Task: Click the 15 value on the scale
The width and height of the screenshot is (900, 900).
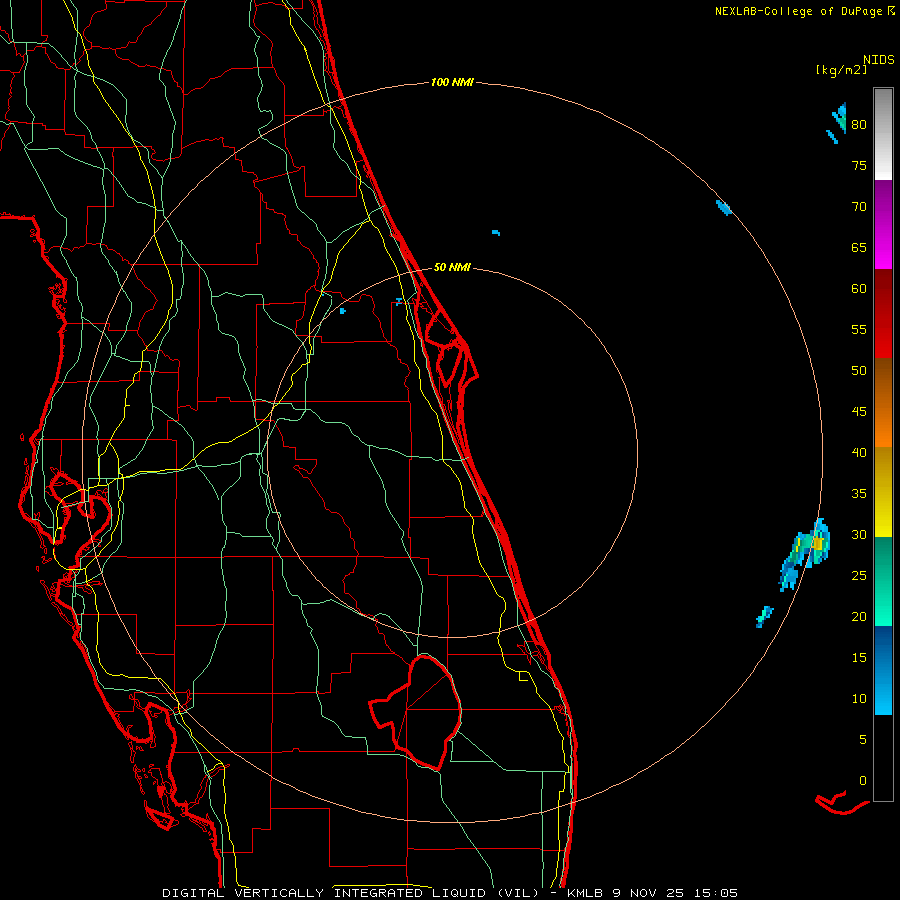Action: pos(859,658)
